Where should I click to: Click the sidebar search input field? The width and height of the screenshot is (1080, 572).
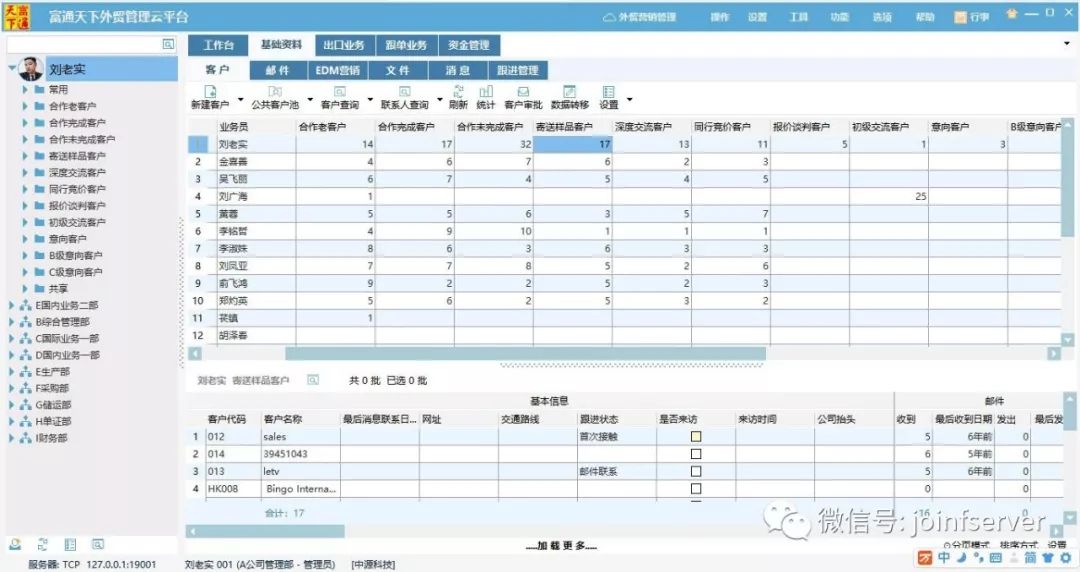[x=85, y=44]
